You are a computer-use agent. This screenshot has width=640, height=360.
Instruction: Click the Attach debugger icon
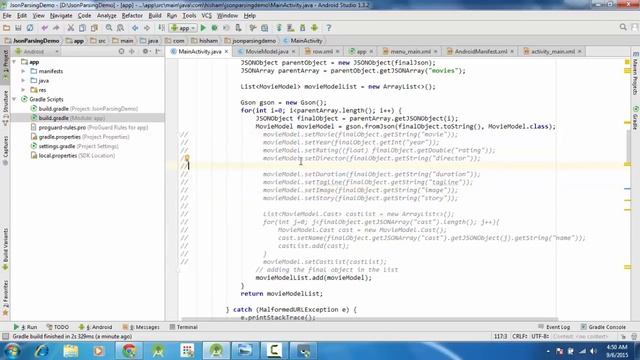(x=238, y=28)
